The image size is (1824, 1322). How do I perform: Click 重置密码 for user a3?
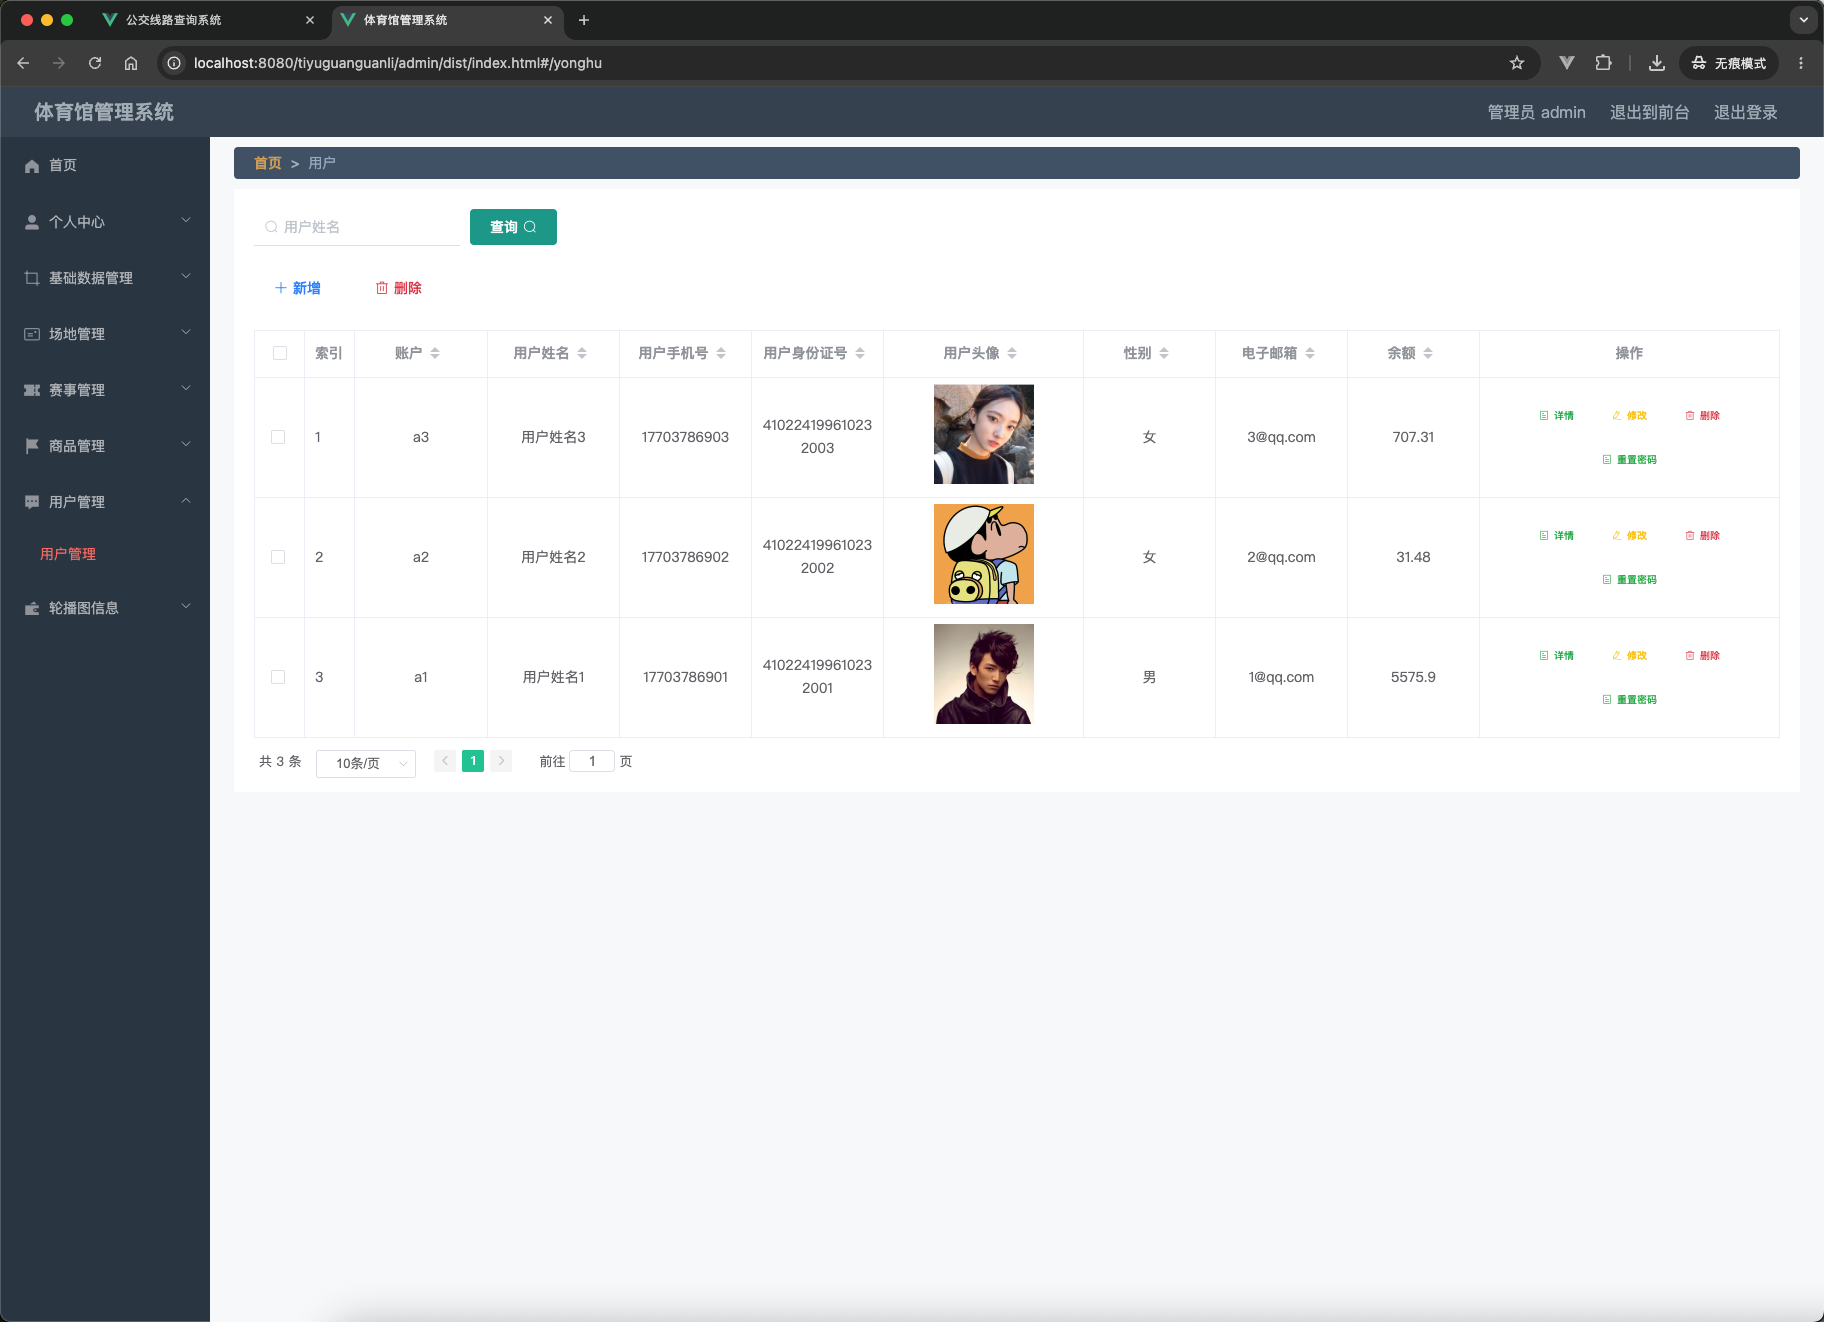(x=1630, y=460)
